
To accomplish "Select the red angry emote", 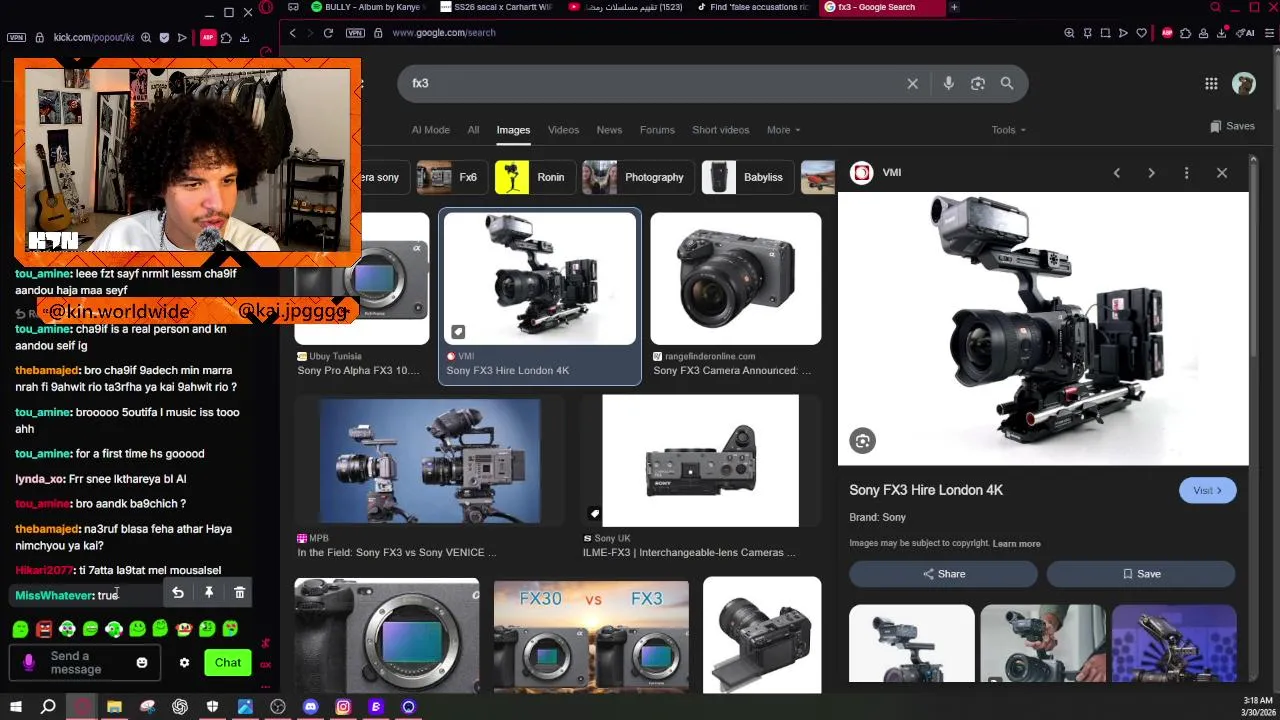I will (x=44, y=629).
